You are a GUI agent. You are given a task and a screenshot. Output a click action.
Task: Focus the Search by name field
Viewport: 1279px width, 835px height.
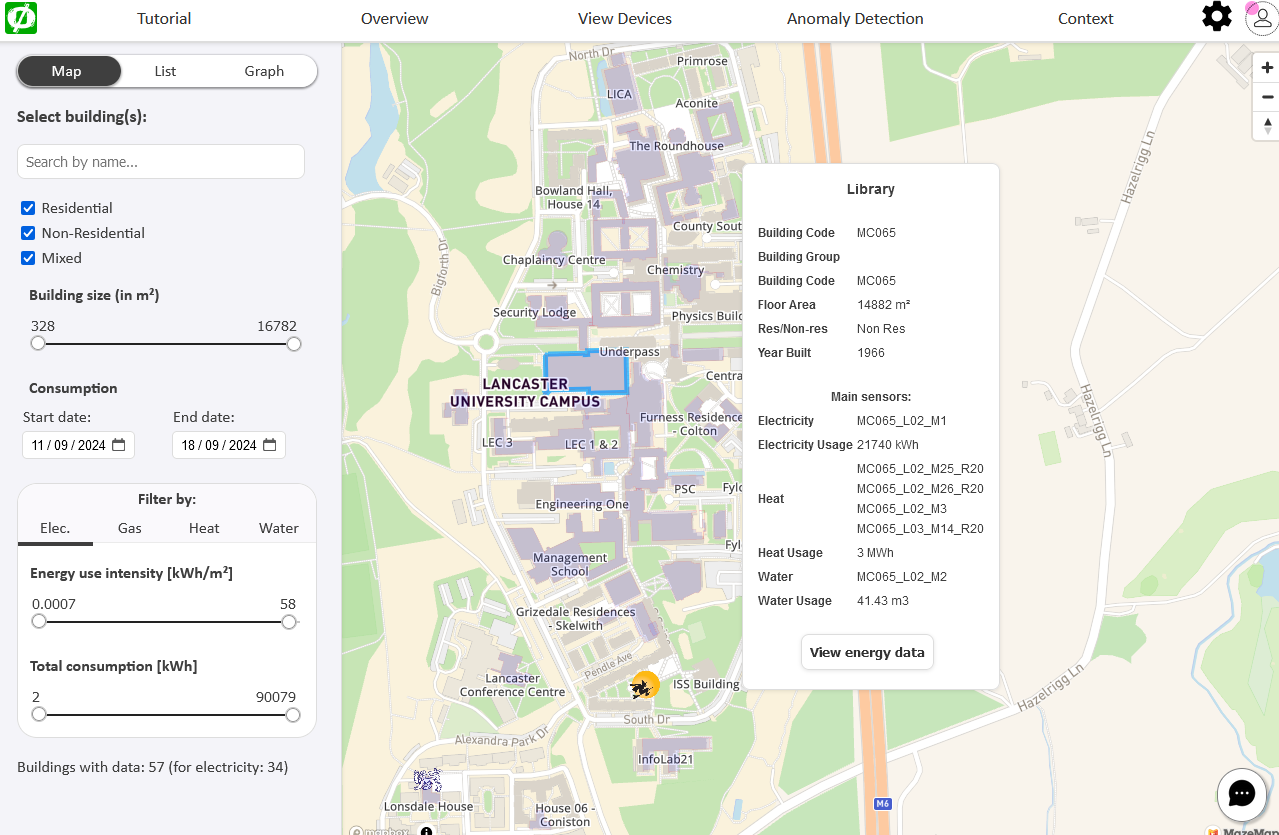(161, 162)
